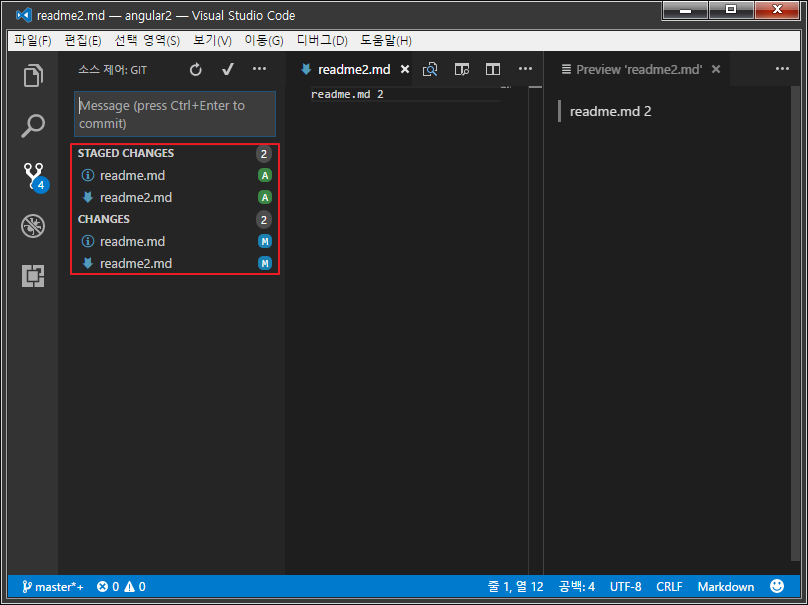Open the Source Control view icon
The height and width of the screenshot is (605, 808).
coord(33,176)
